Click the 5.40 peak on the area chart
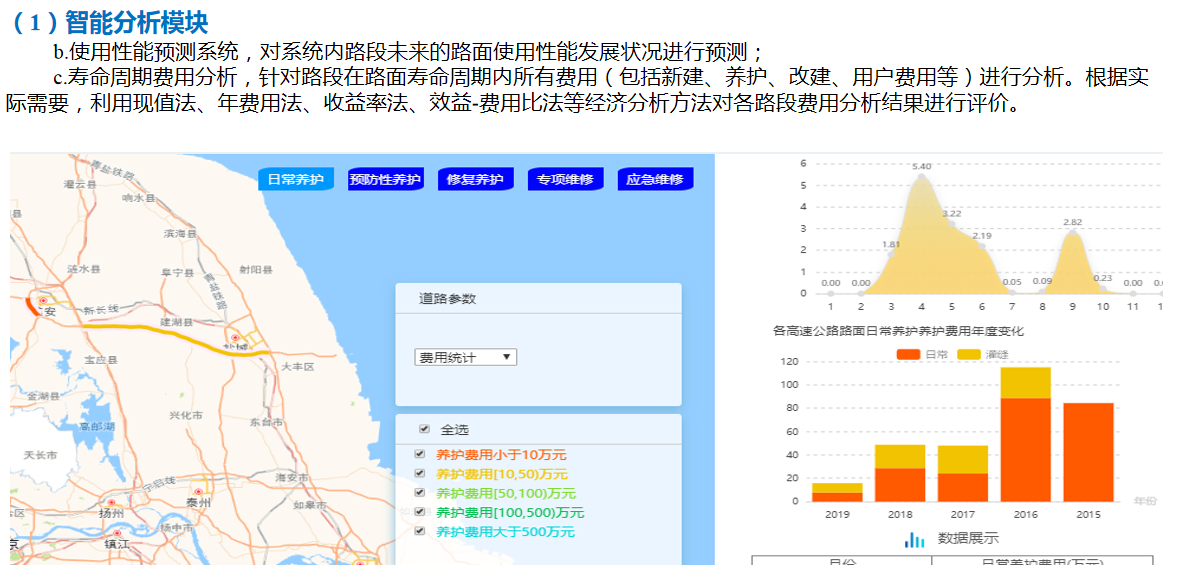Viewport: 1183px width, 581px height. [921, 176]
